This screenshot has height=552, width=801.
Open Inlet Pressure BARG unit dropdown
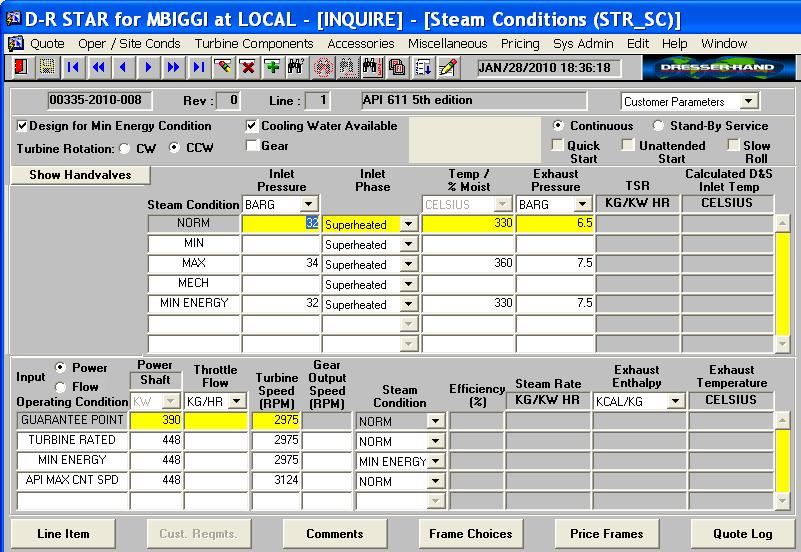(x=309, y=204)
